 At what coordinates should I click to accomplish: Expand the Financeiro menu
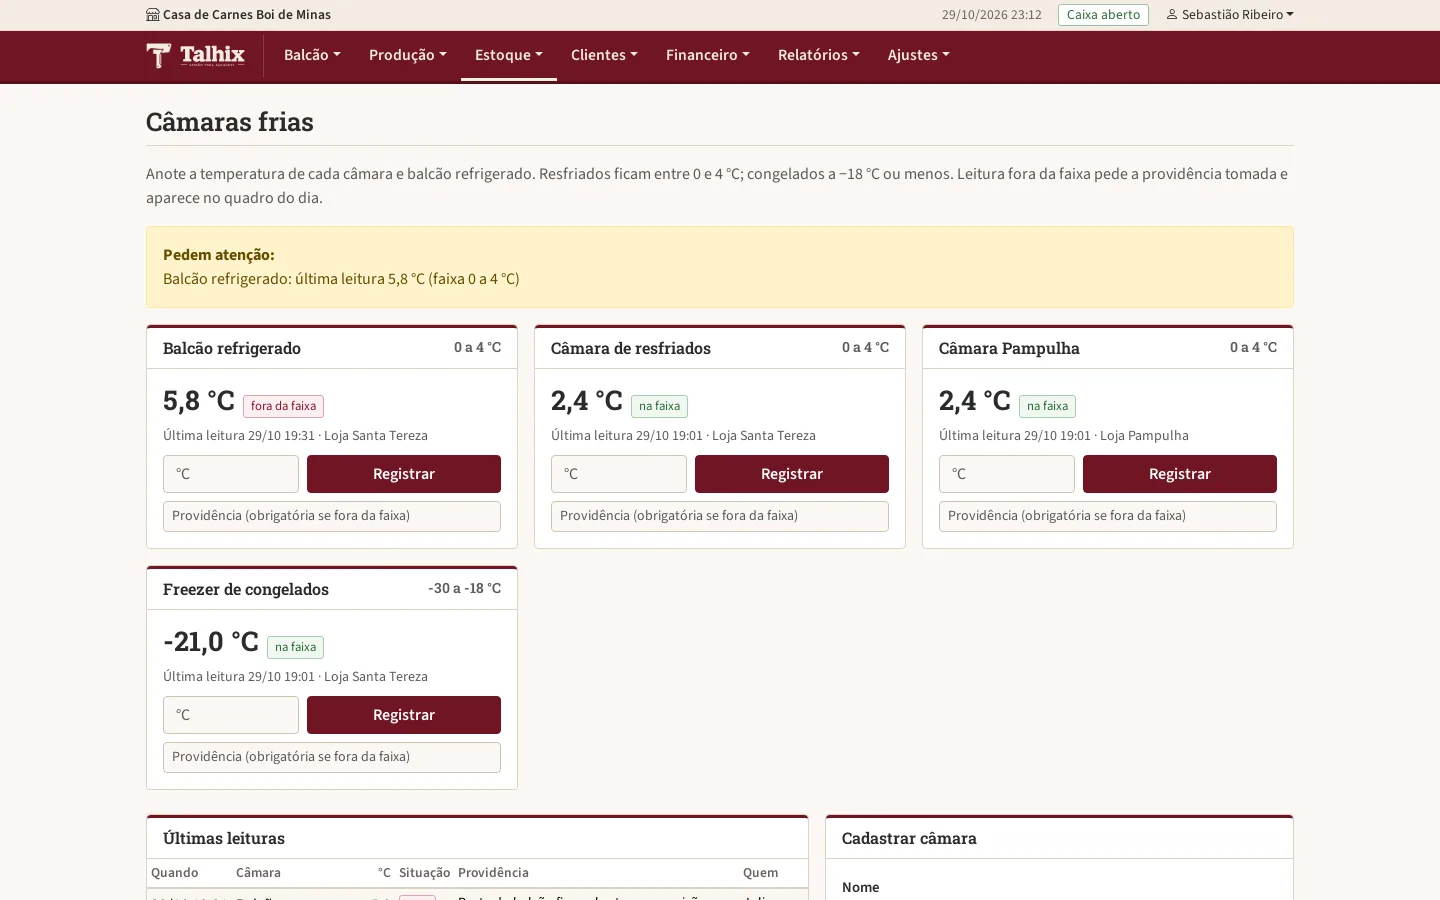[708, 55]
